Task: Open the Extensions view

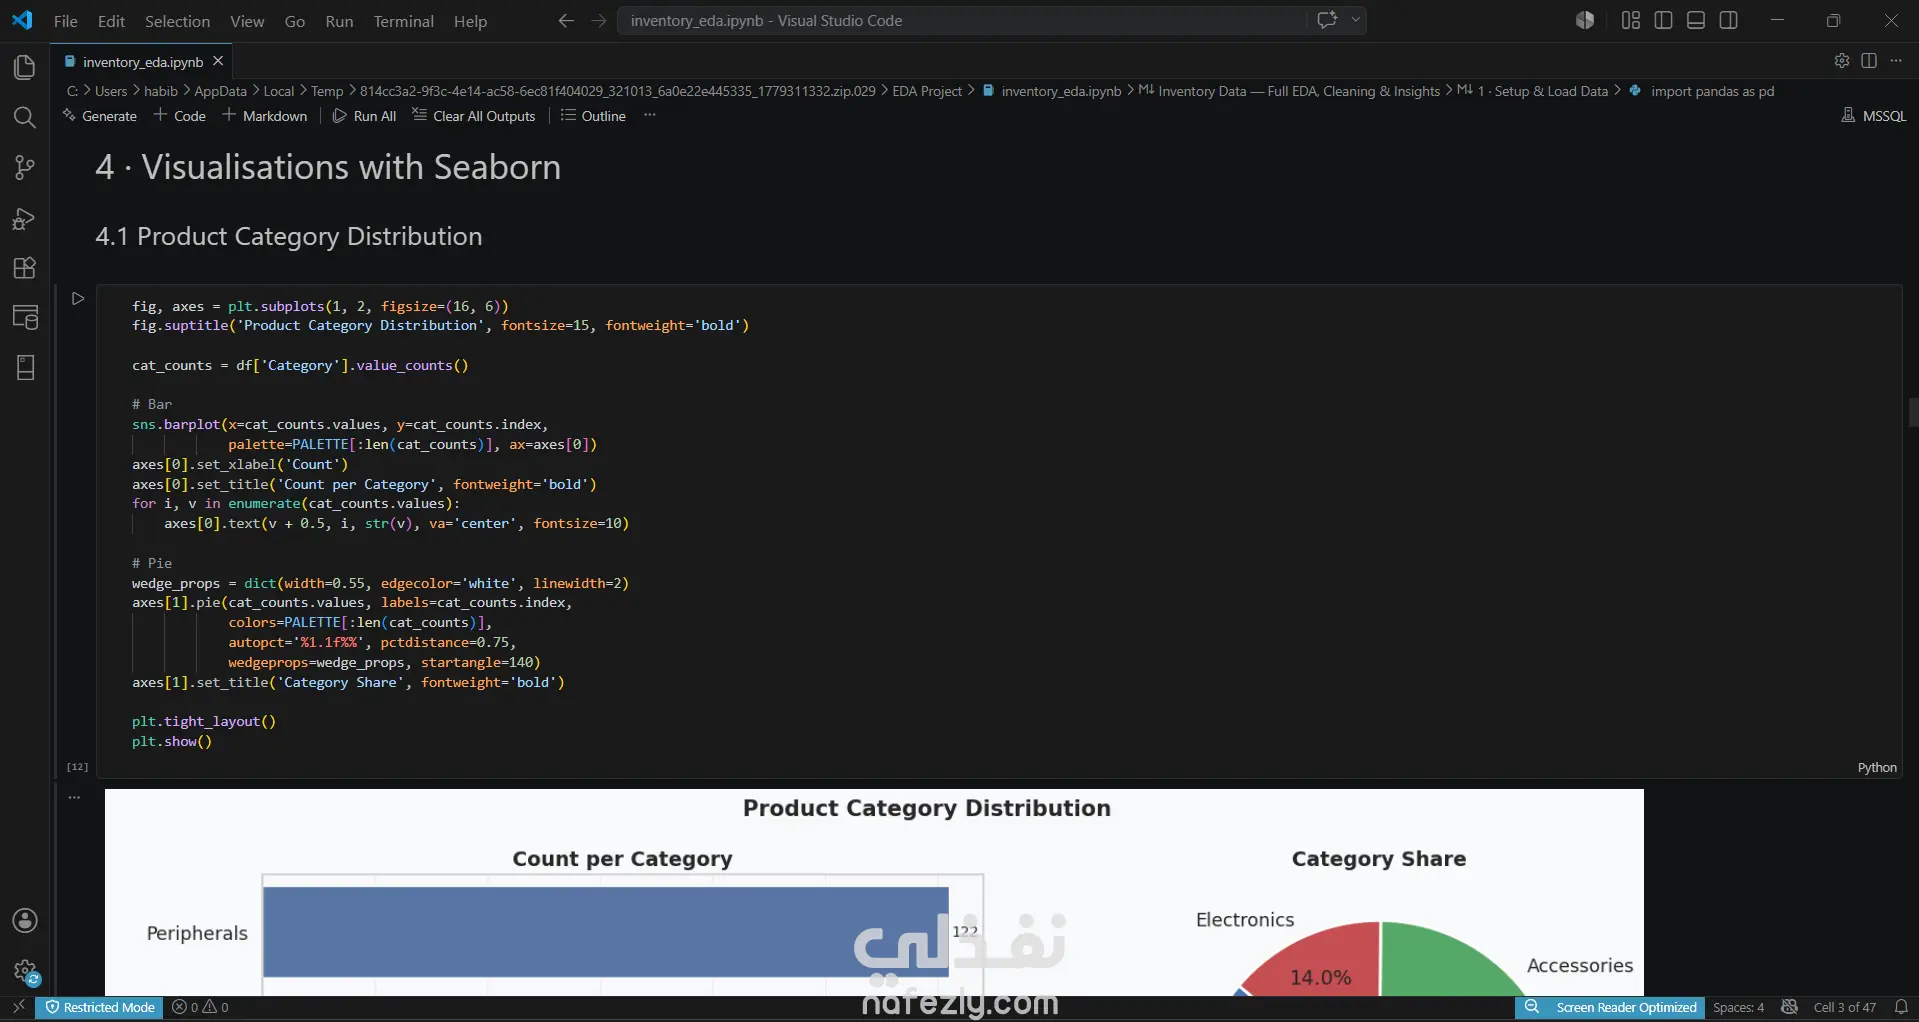Action: 25,268
